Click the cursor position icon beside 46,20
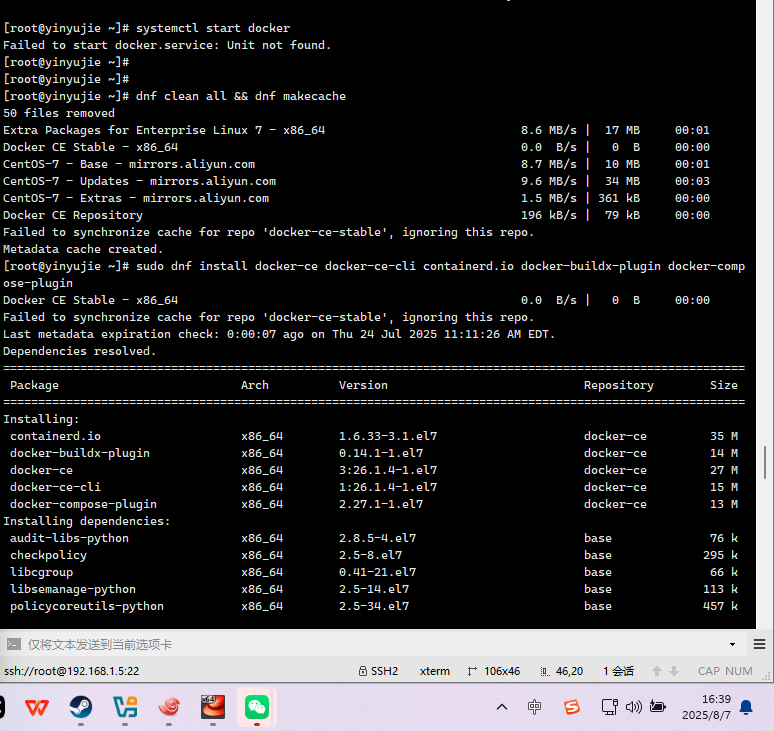This screenshot has width=774, height=731. (x=545, y=671)
